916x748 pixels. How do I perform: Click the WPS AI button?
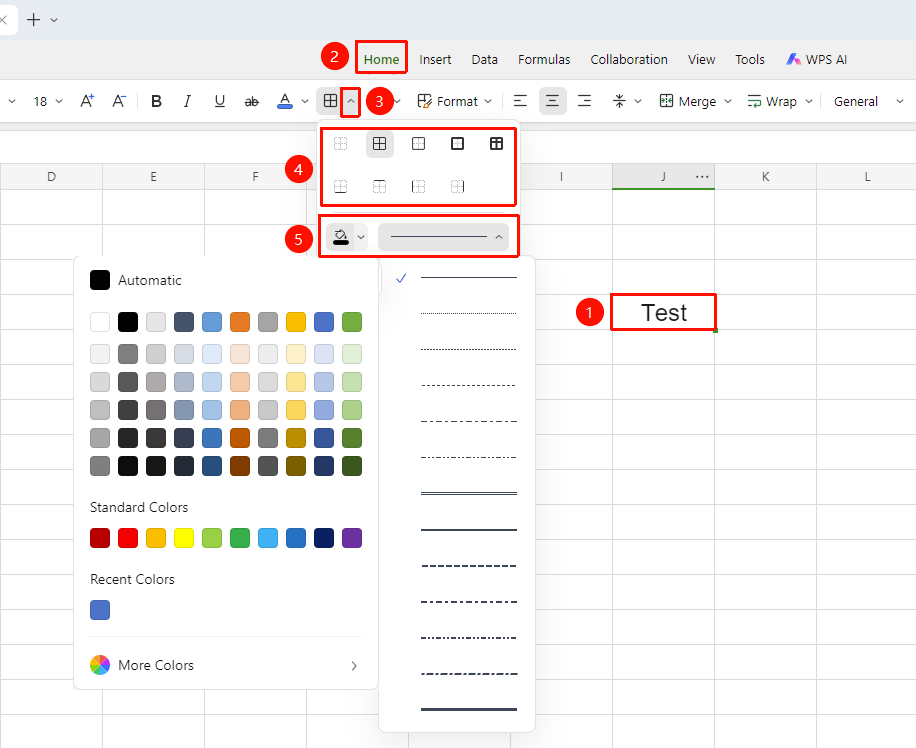[817, 60]
